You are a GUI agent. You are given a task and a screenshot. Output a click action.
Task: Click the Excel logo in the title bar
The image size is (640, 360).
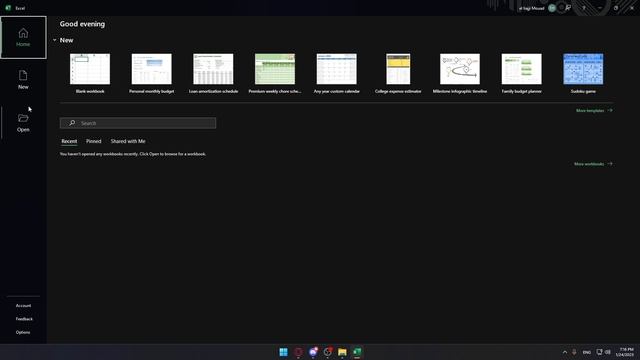(8, 8)
